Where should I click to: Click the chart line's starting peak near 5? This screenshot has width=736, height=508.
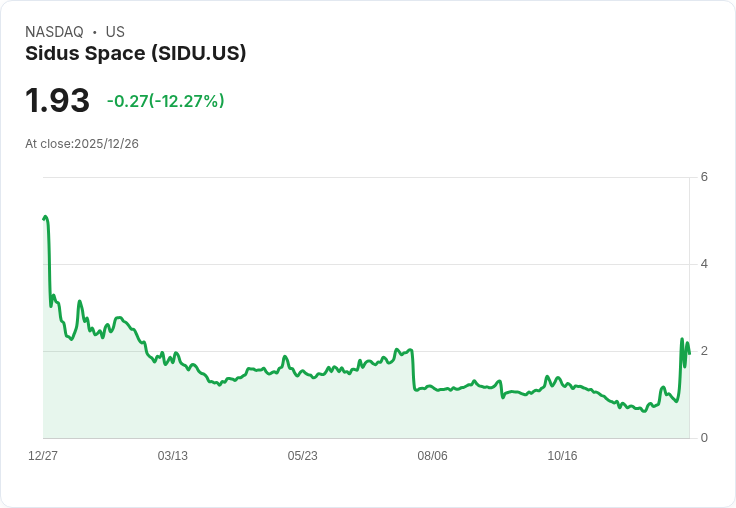46,217
